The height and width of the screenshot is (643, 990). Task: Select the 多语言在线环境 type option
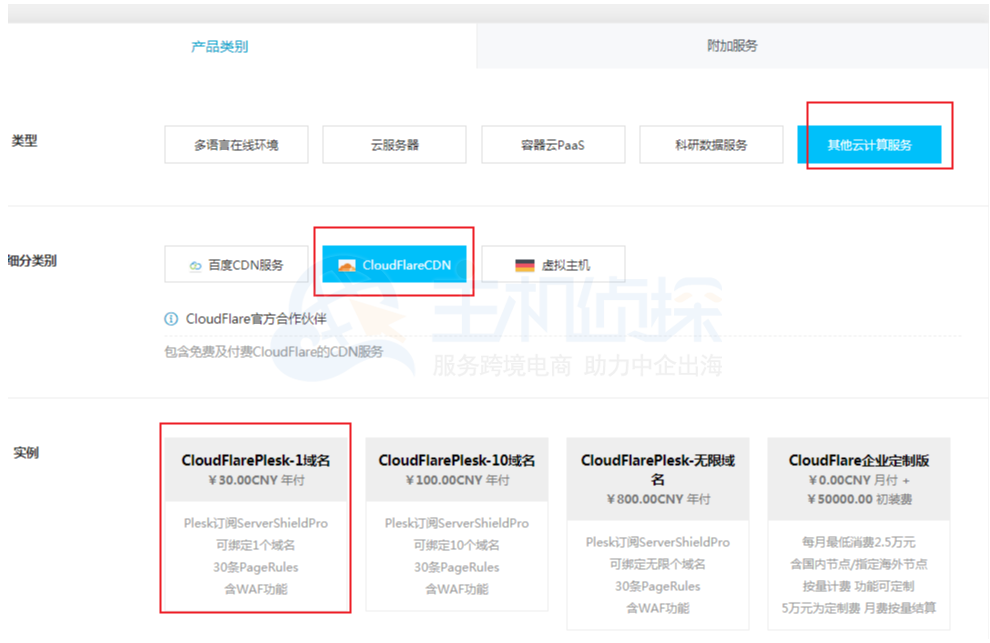236,145
